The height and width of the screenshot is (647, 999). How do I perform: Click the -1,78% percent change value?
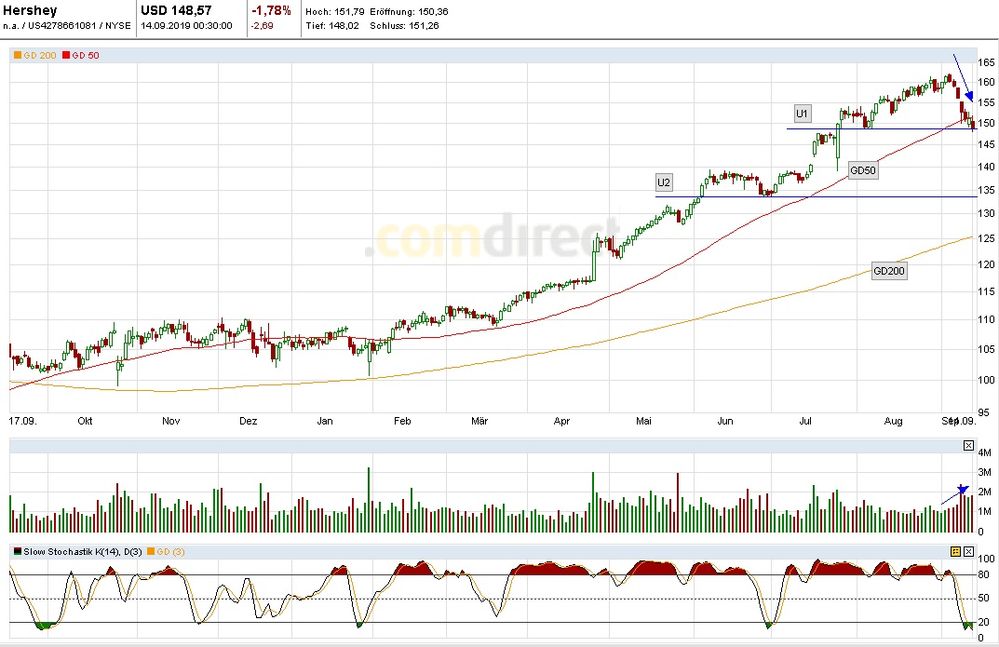(271, 11)
